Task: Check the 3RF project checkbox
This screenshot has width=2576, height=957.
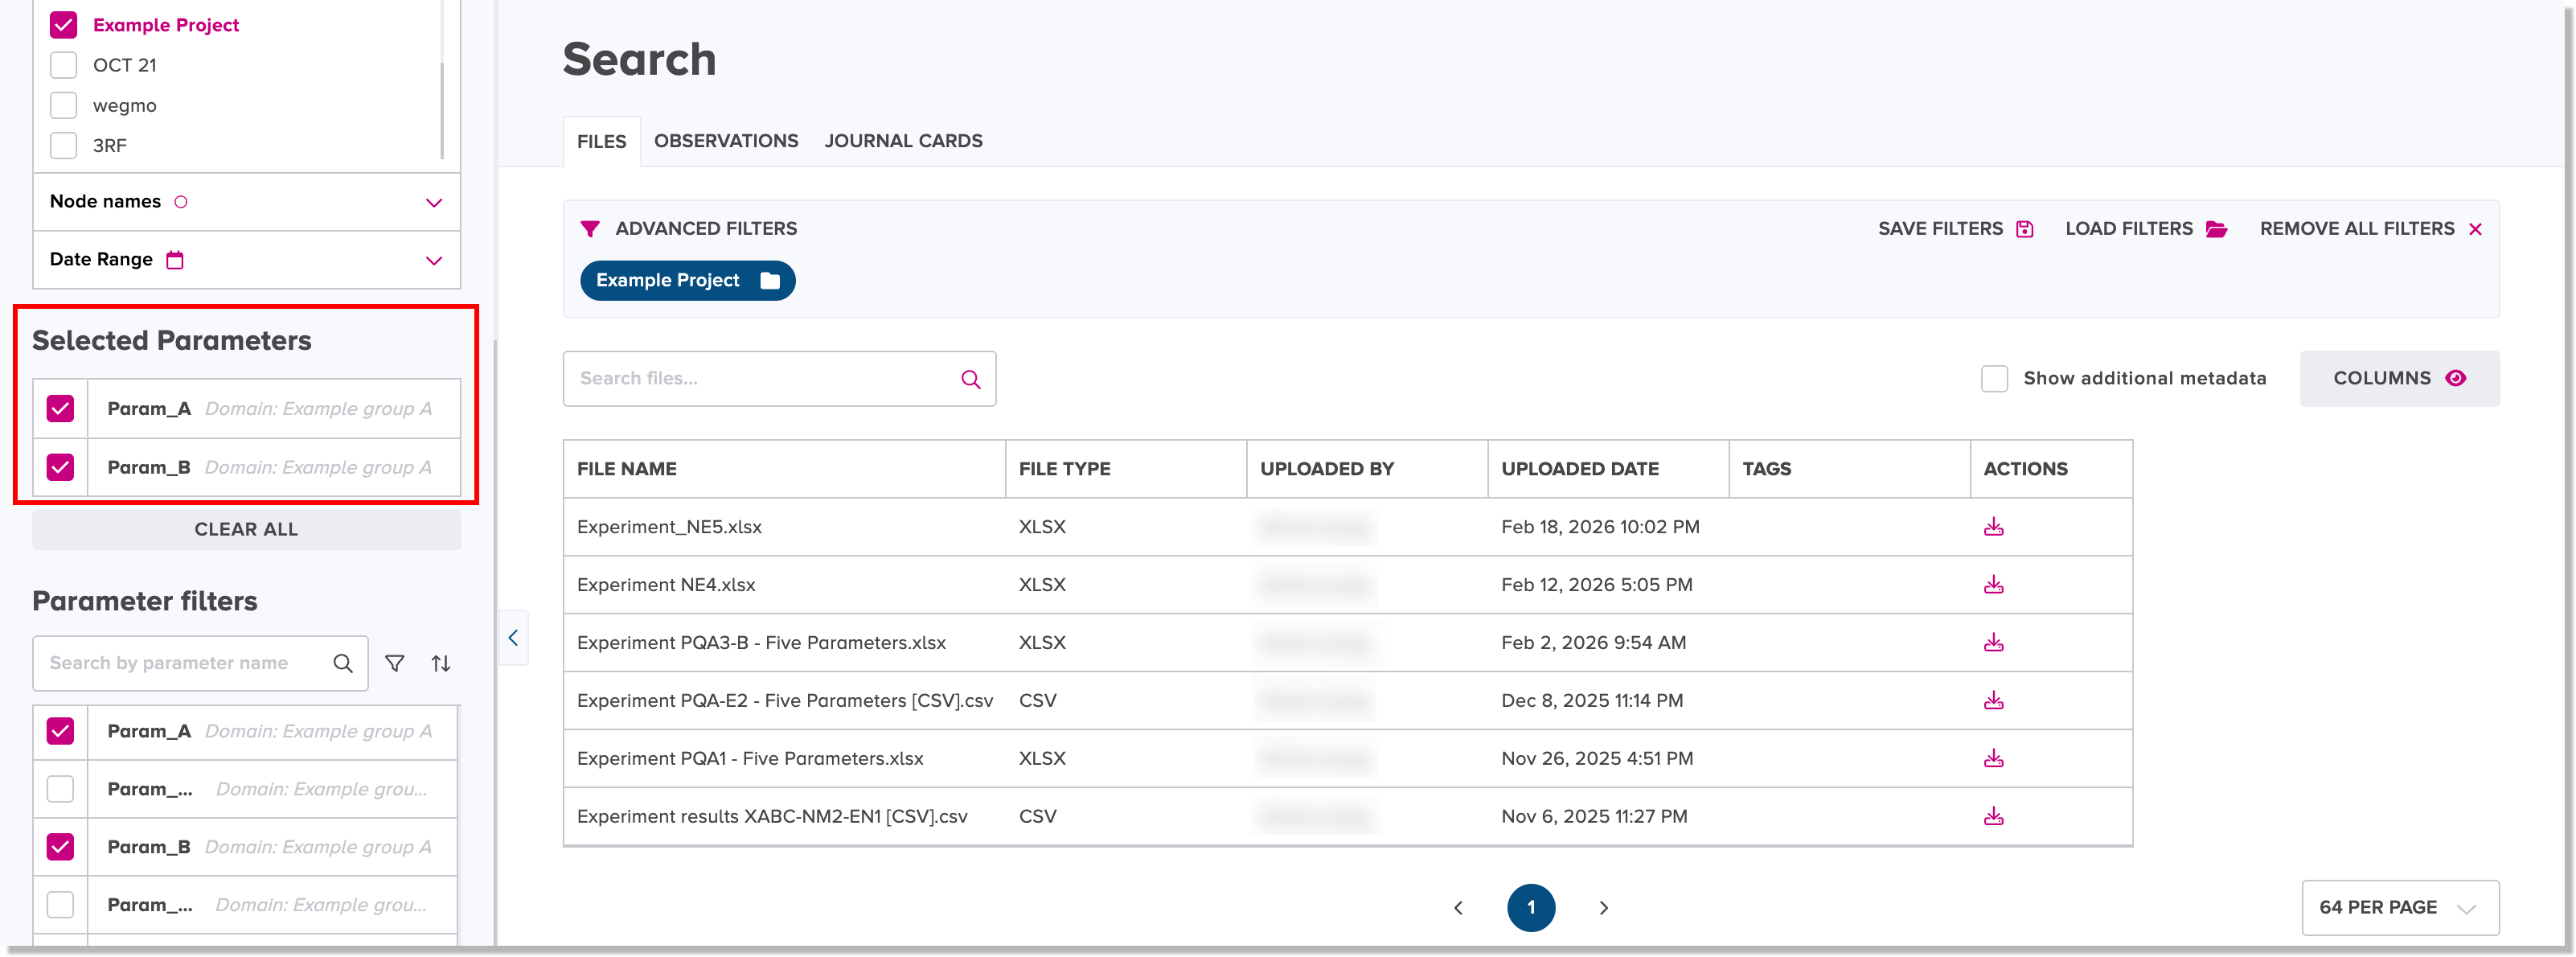Action: pyautogui.click(x=63, y=145)
